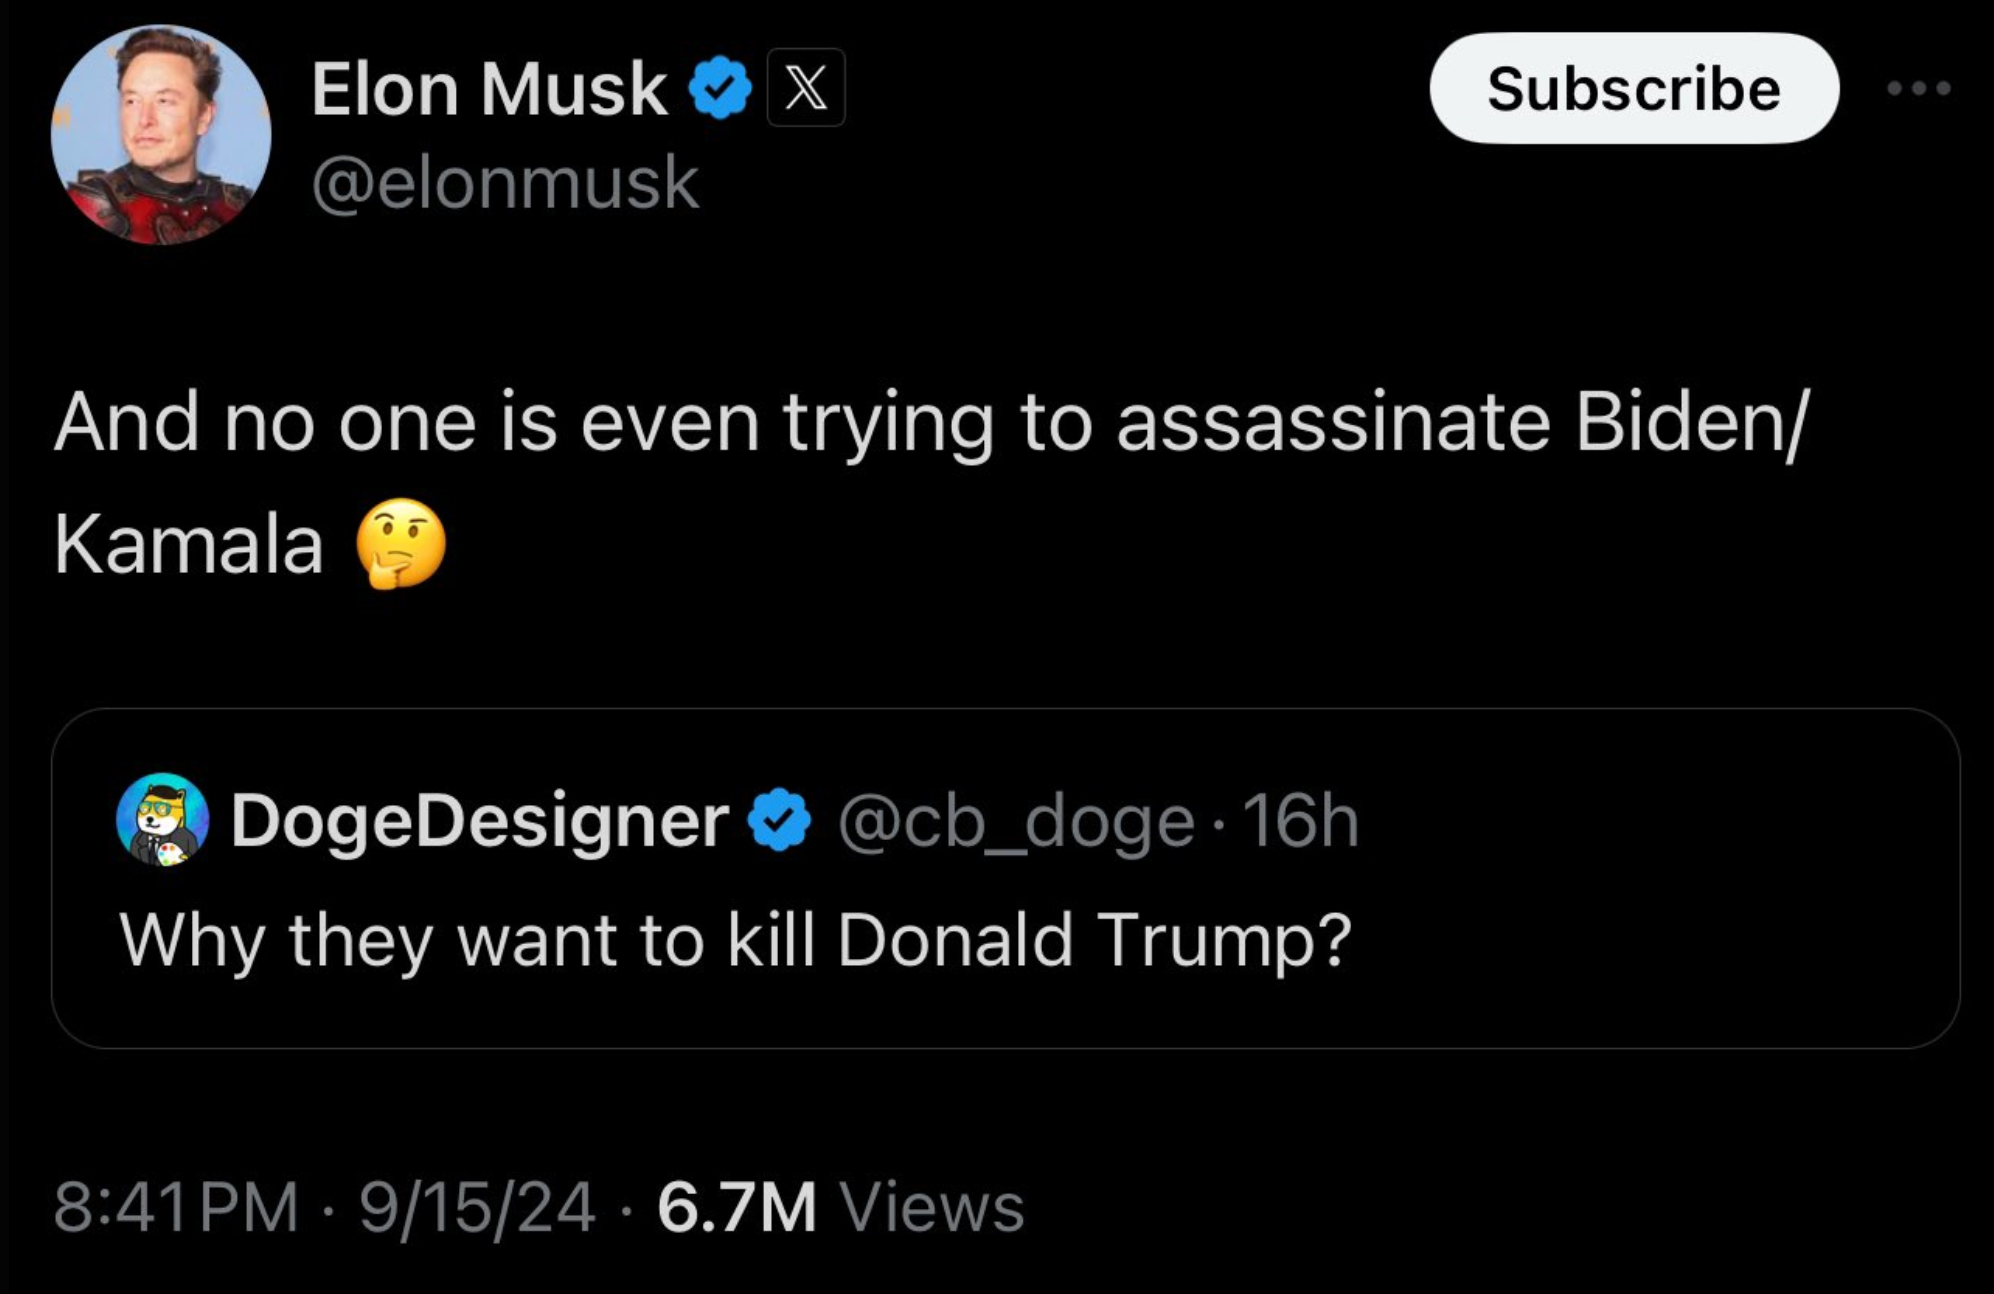
Task: Click the 6.7M view count
Action: pyautogui.click(x=736, y=1207)
